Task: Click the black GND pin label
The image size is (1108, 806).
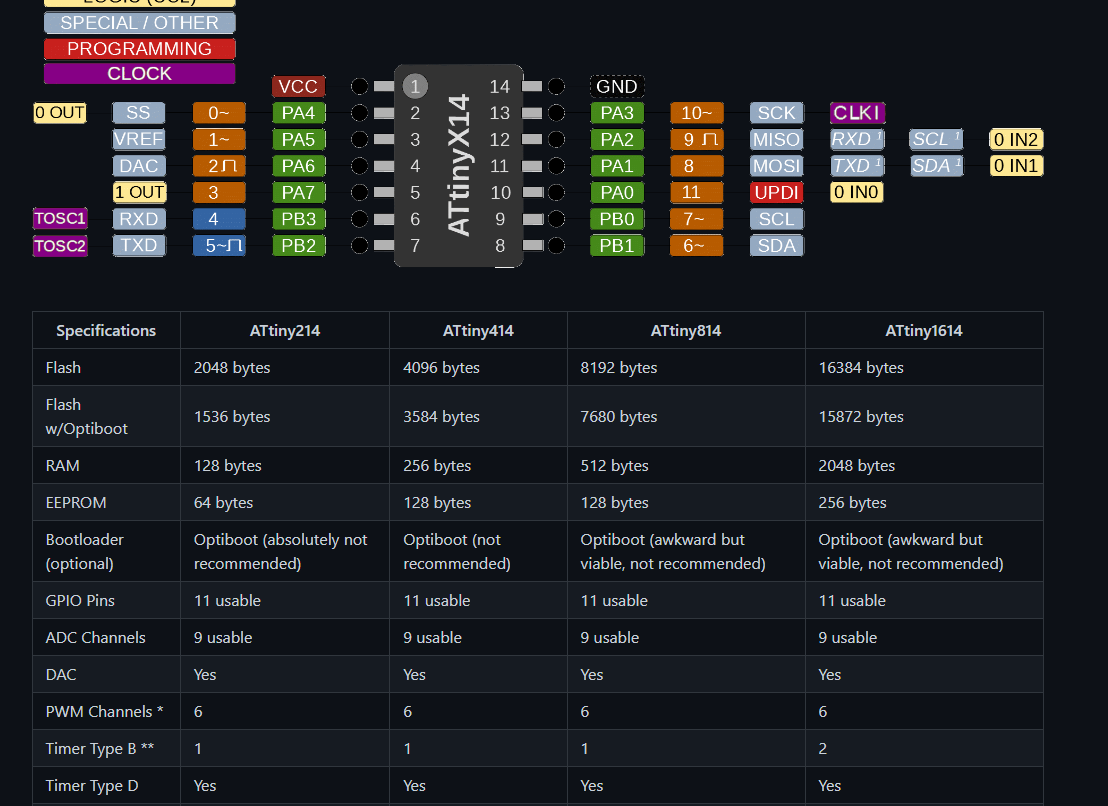Action: [x=616, y=87]
